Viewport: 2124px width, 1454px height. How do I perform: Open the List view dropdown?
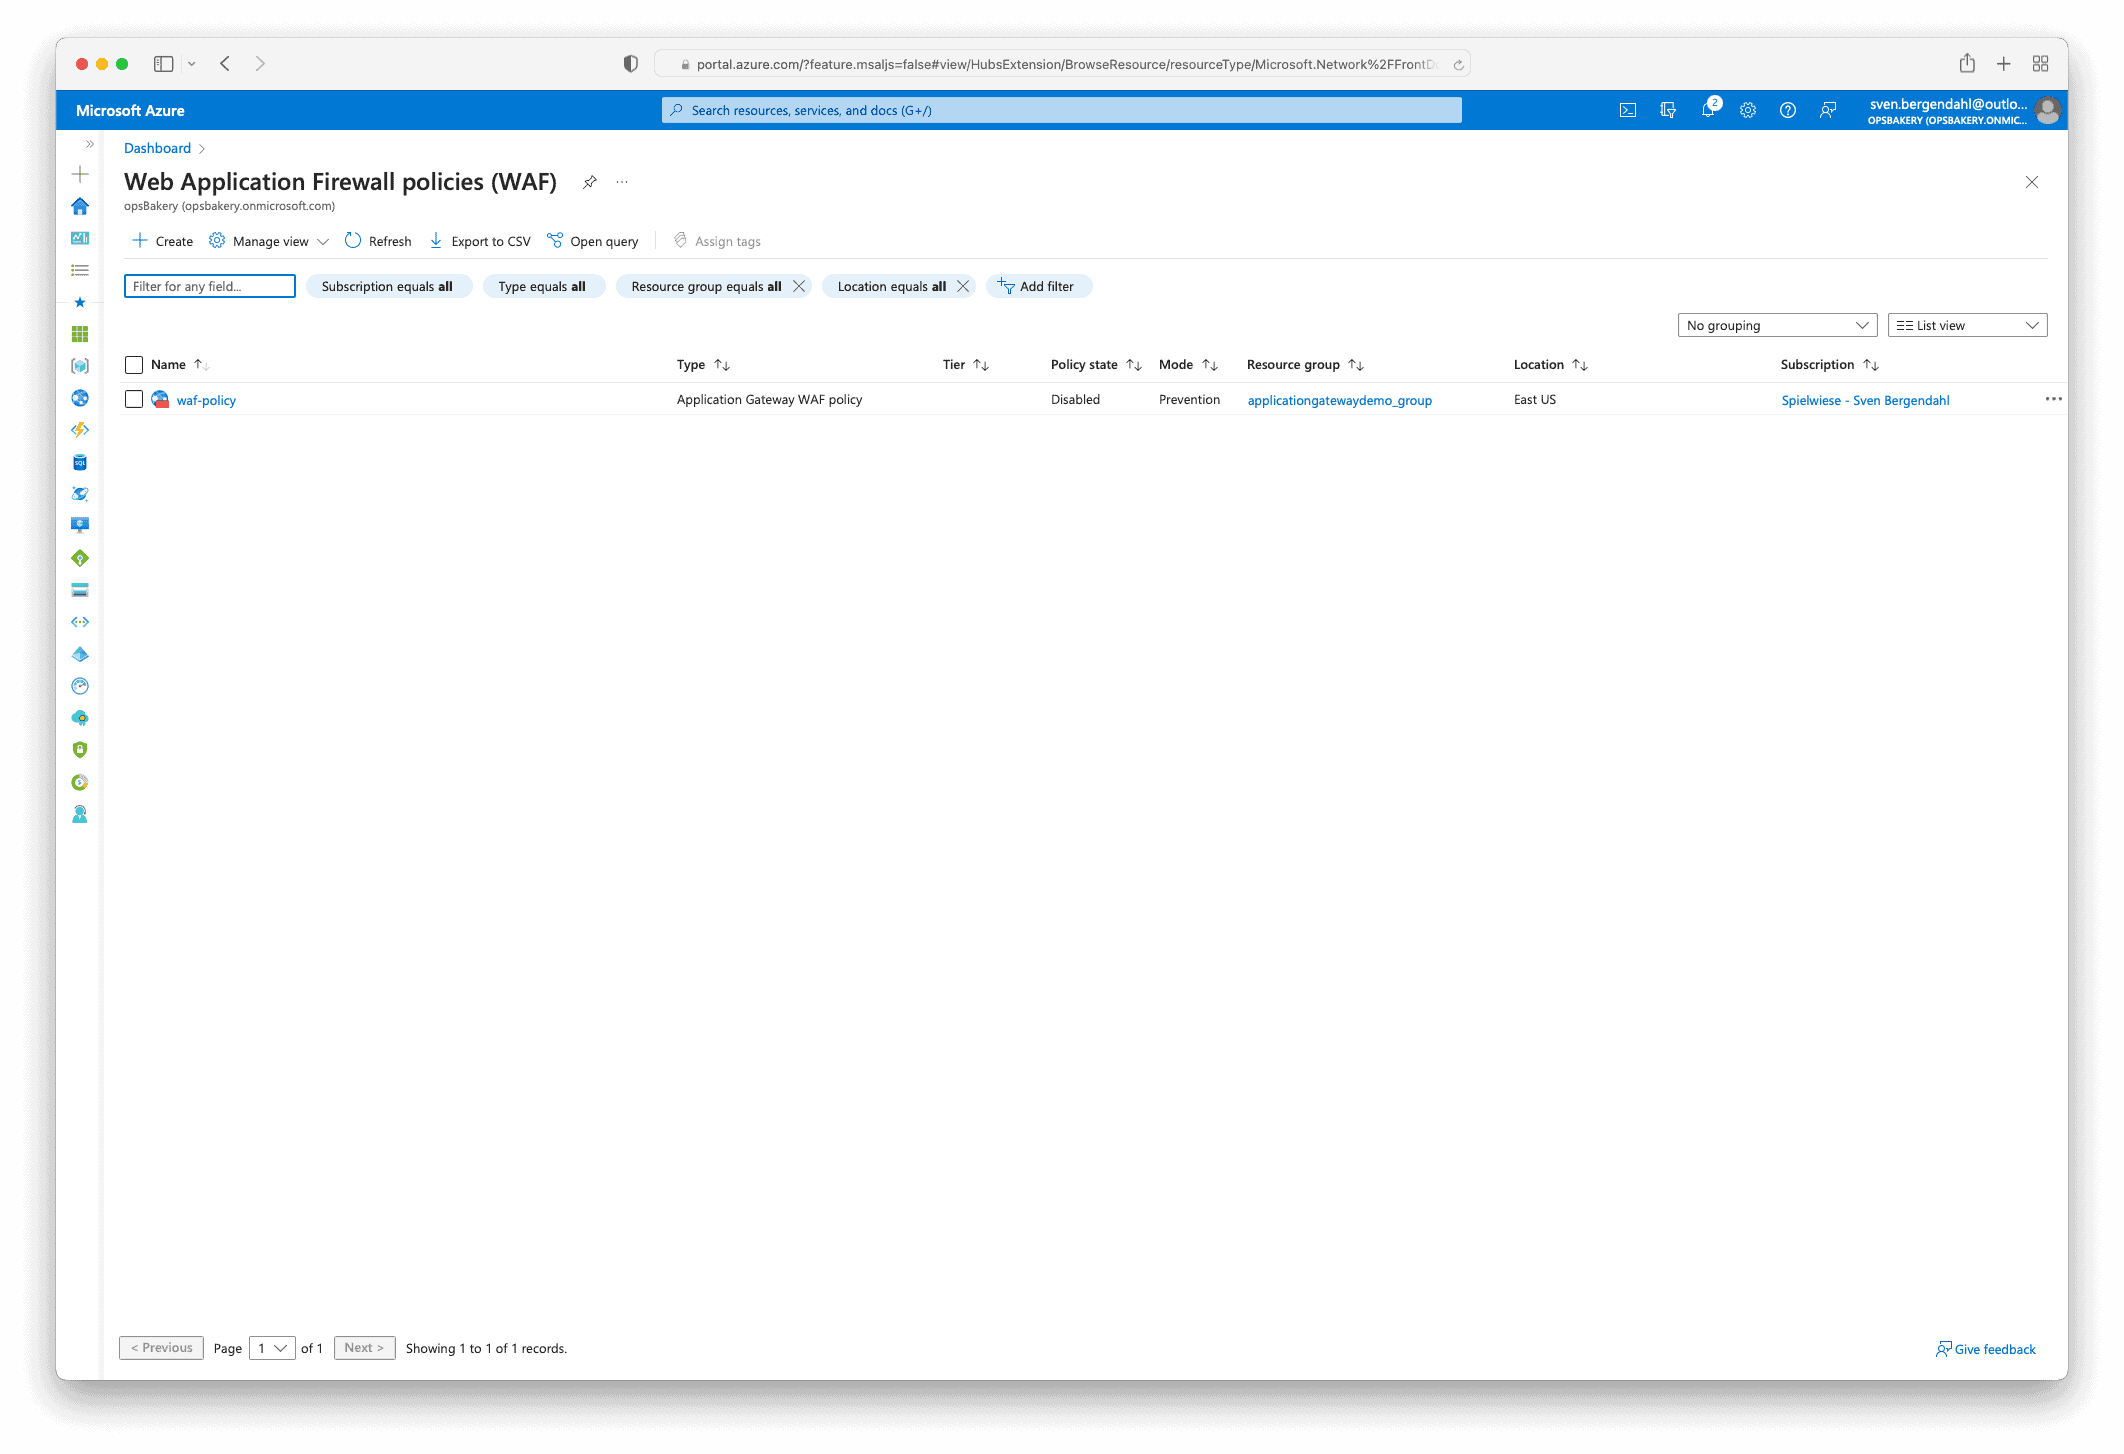1966,325
